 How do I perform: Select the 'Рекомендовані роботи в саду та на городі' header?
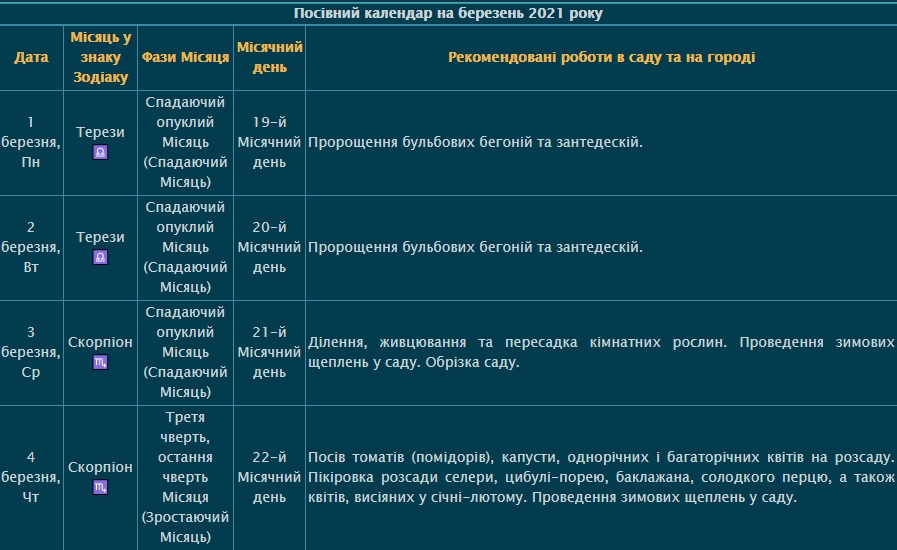pos(601,57)
